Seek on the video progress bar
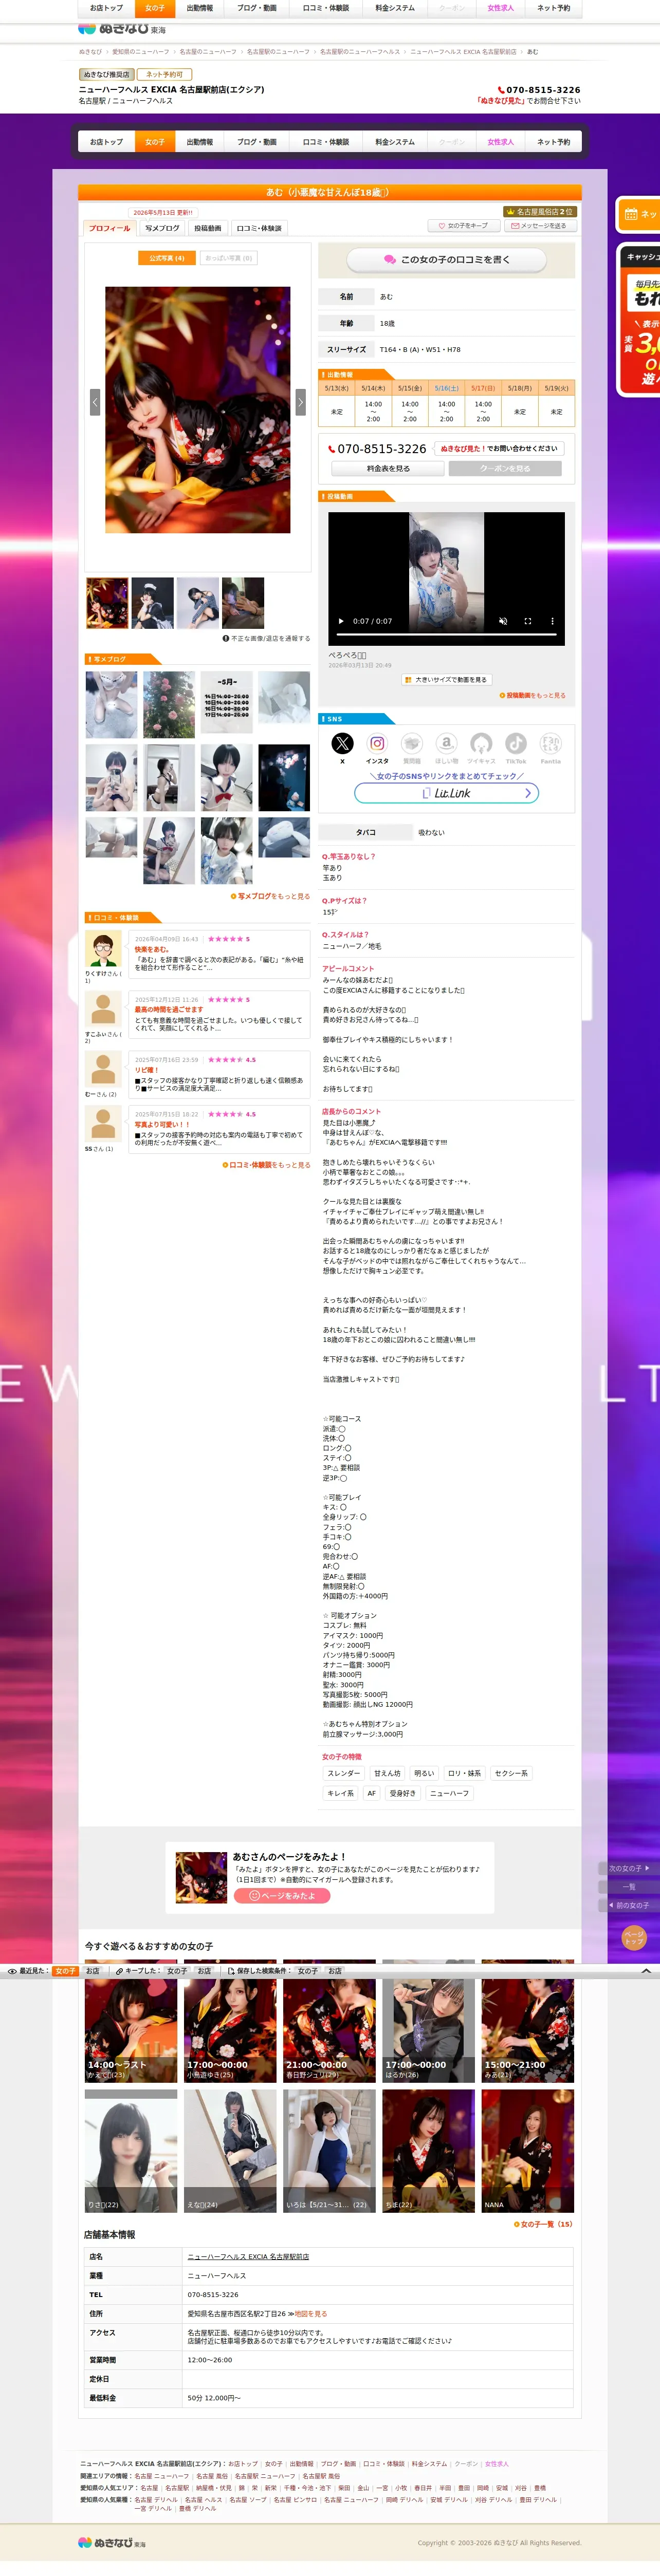The width and height of the screenshot is (660, 2576). (x=446, y=634)
